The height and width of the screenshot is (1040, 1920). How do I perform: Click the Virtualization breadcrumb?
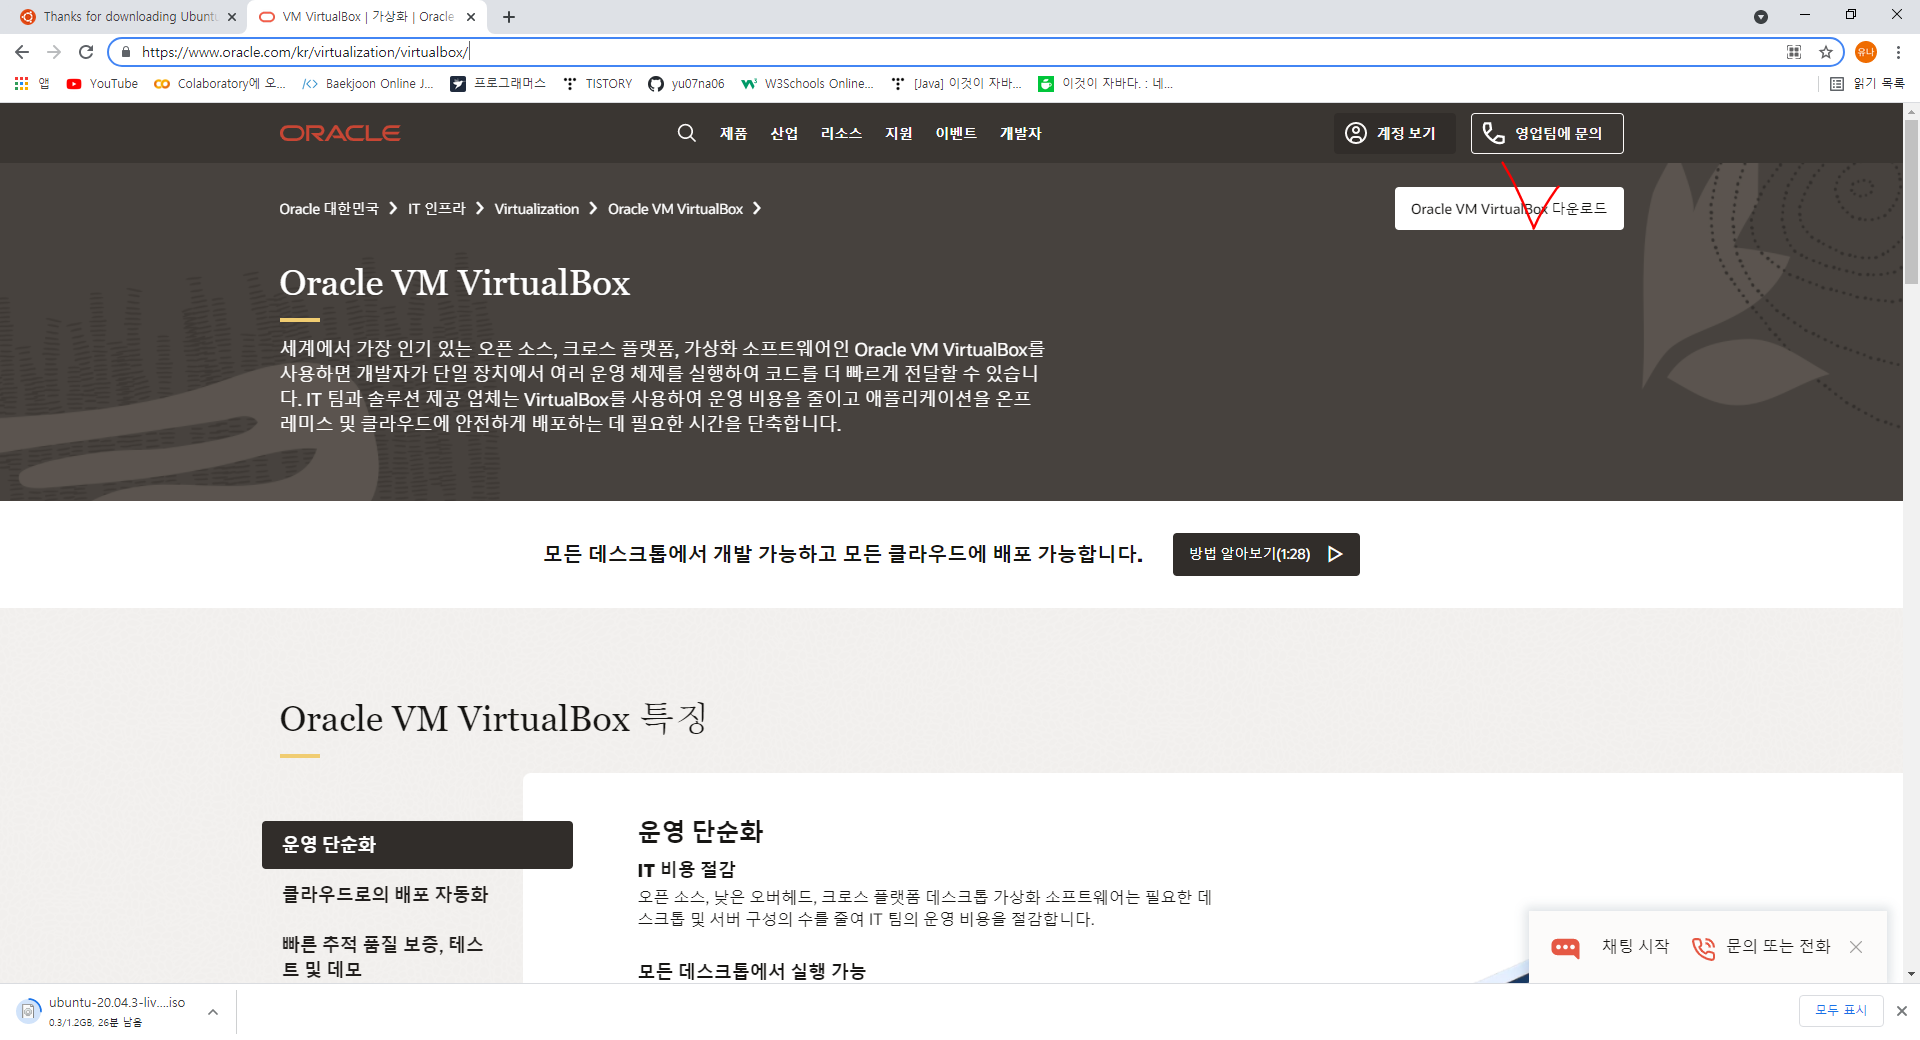pos(536,209)
